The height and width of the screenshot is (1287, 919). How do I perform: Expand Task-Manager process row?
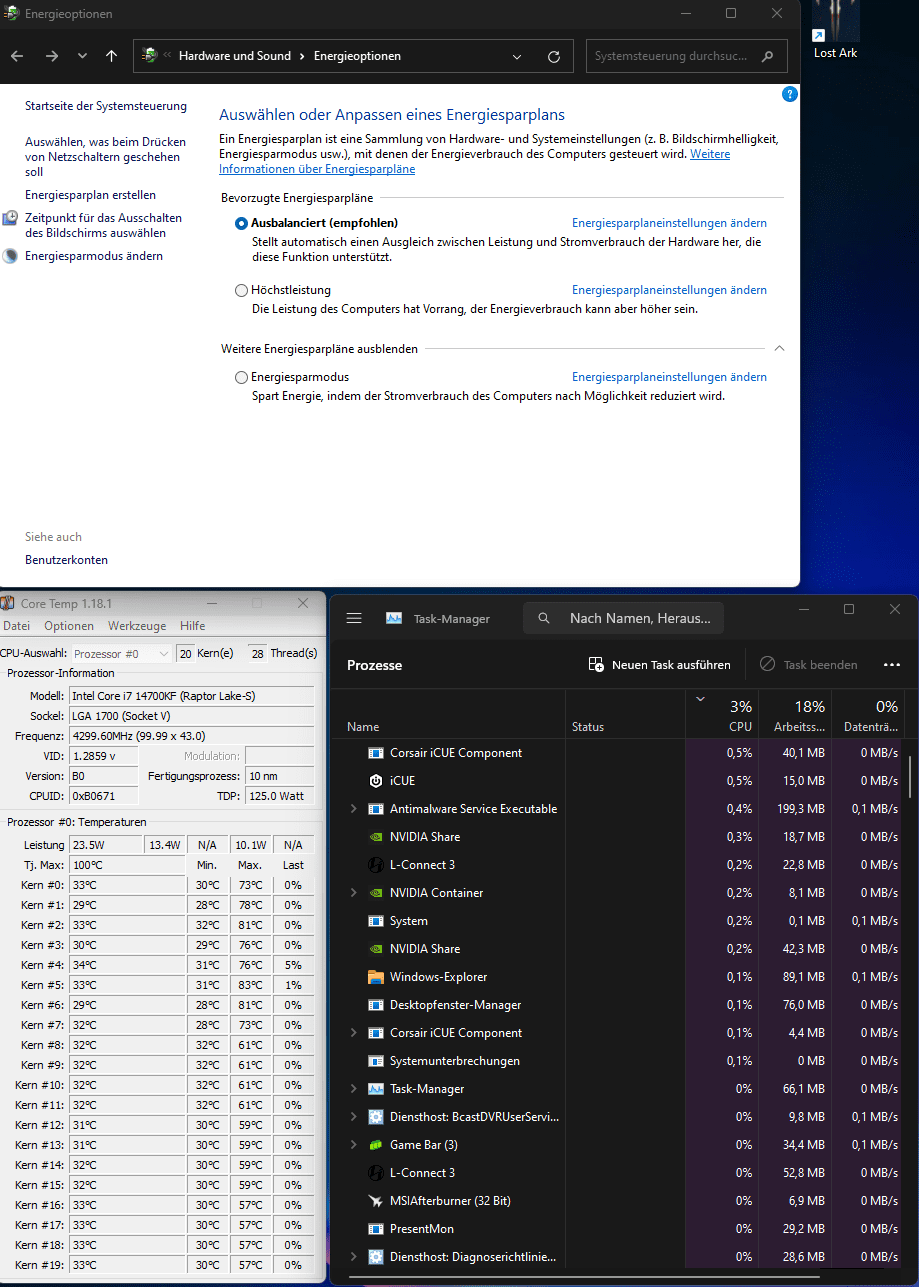point(353,1089)
